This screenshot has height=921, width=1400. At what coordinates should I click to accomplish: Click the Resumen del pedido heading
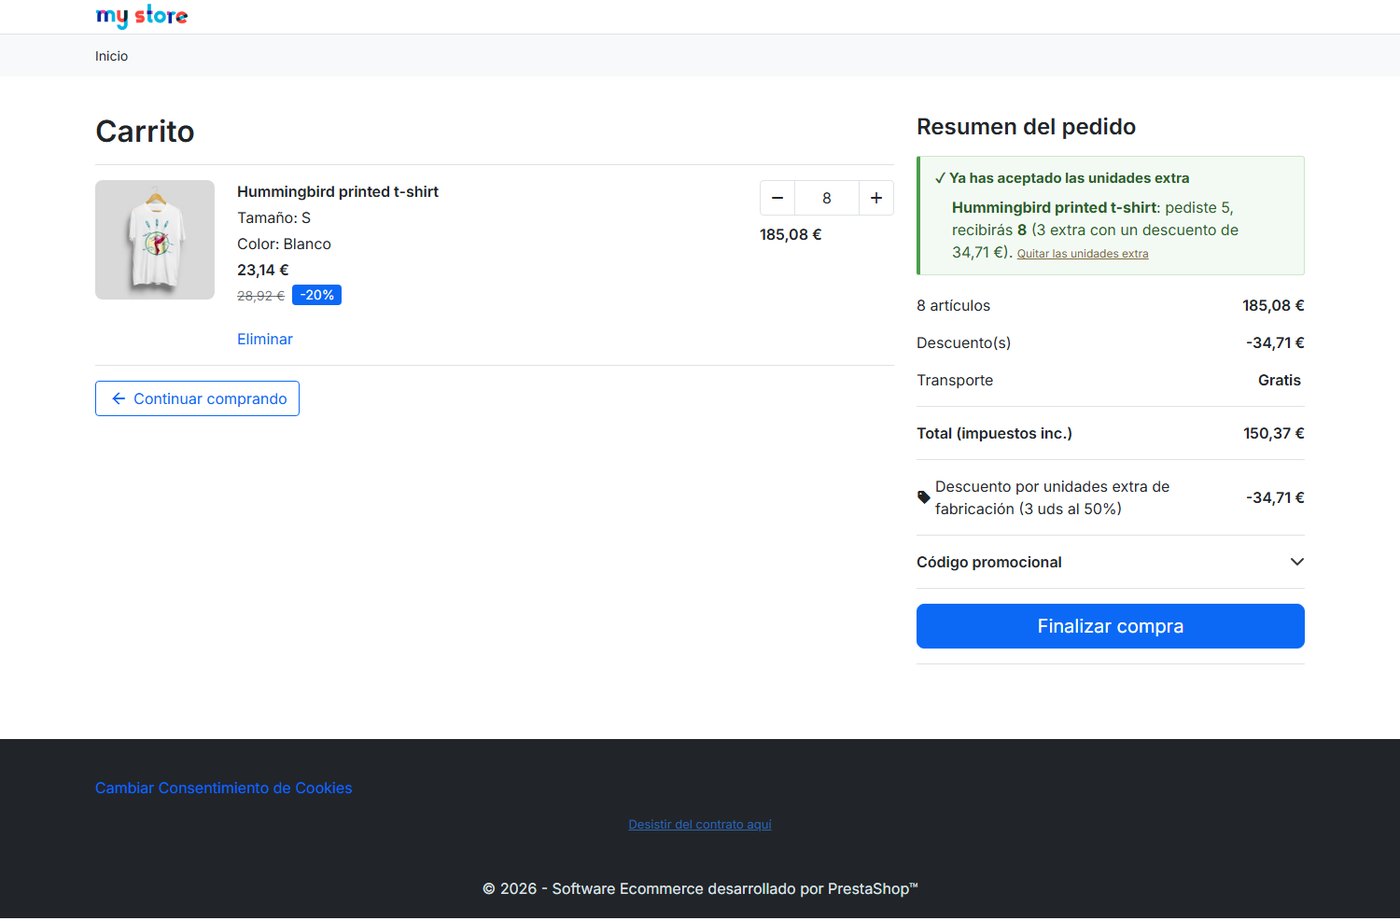pos(1026,127)
